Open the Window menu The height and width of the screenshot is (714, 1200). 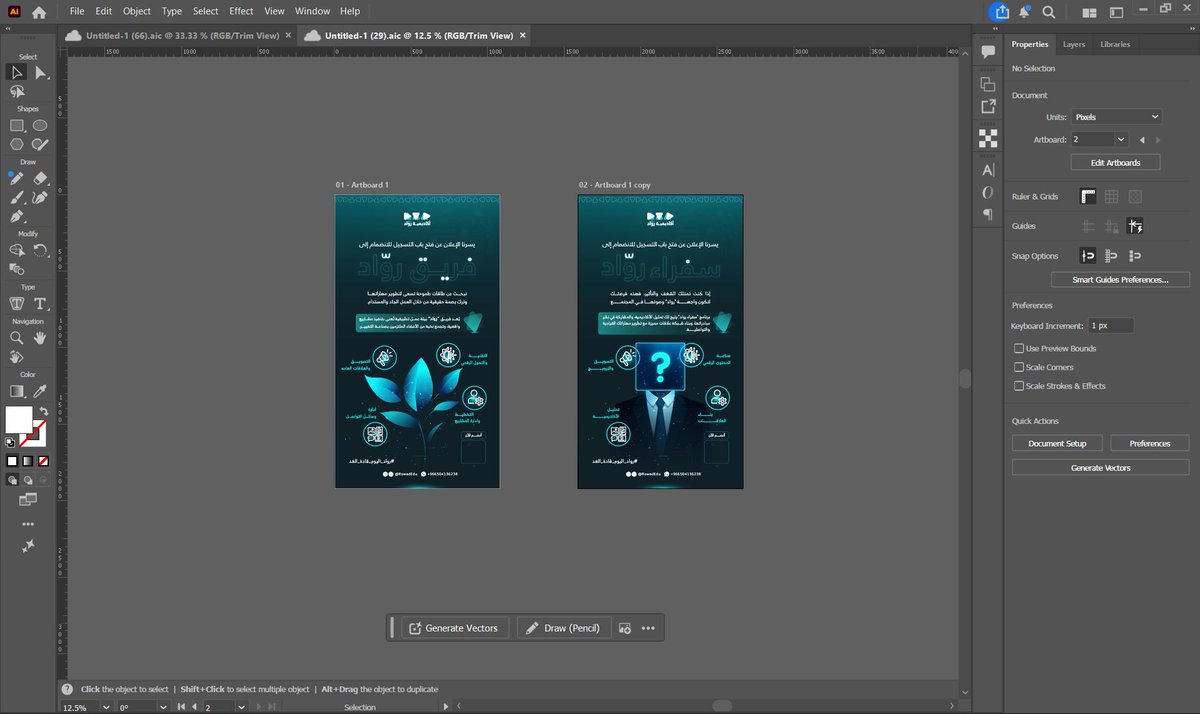coord(313,11)
